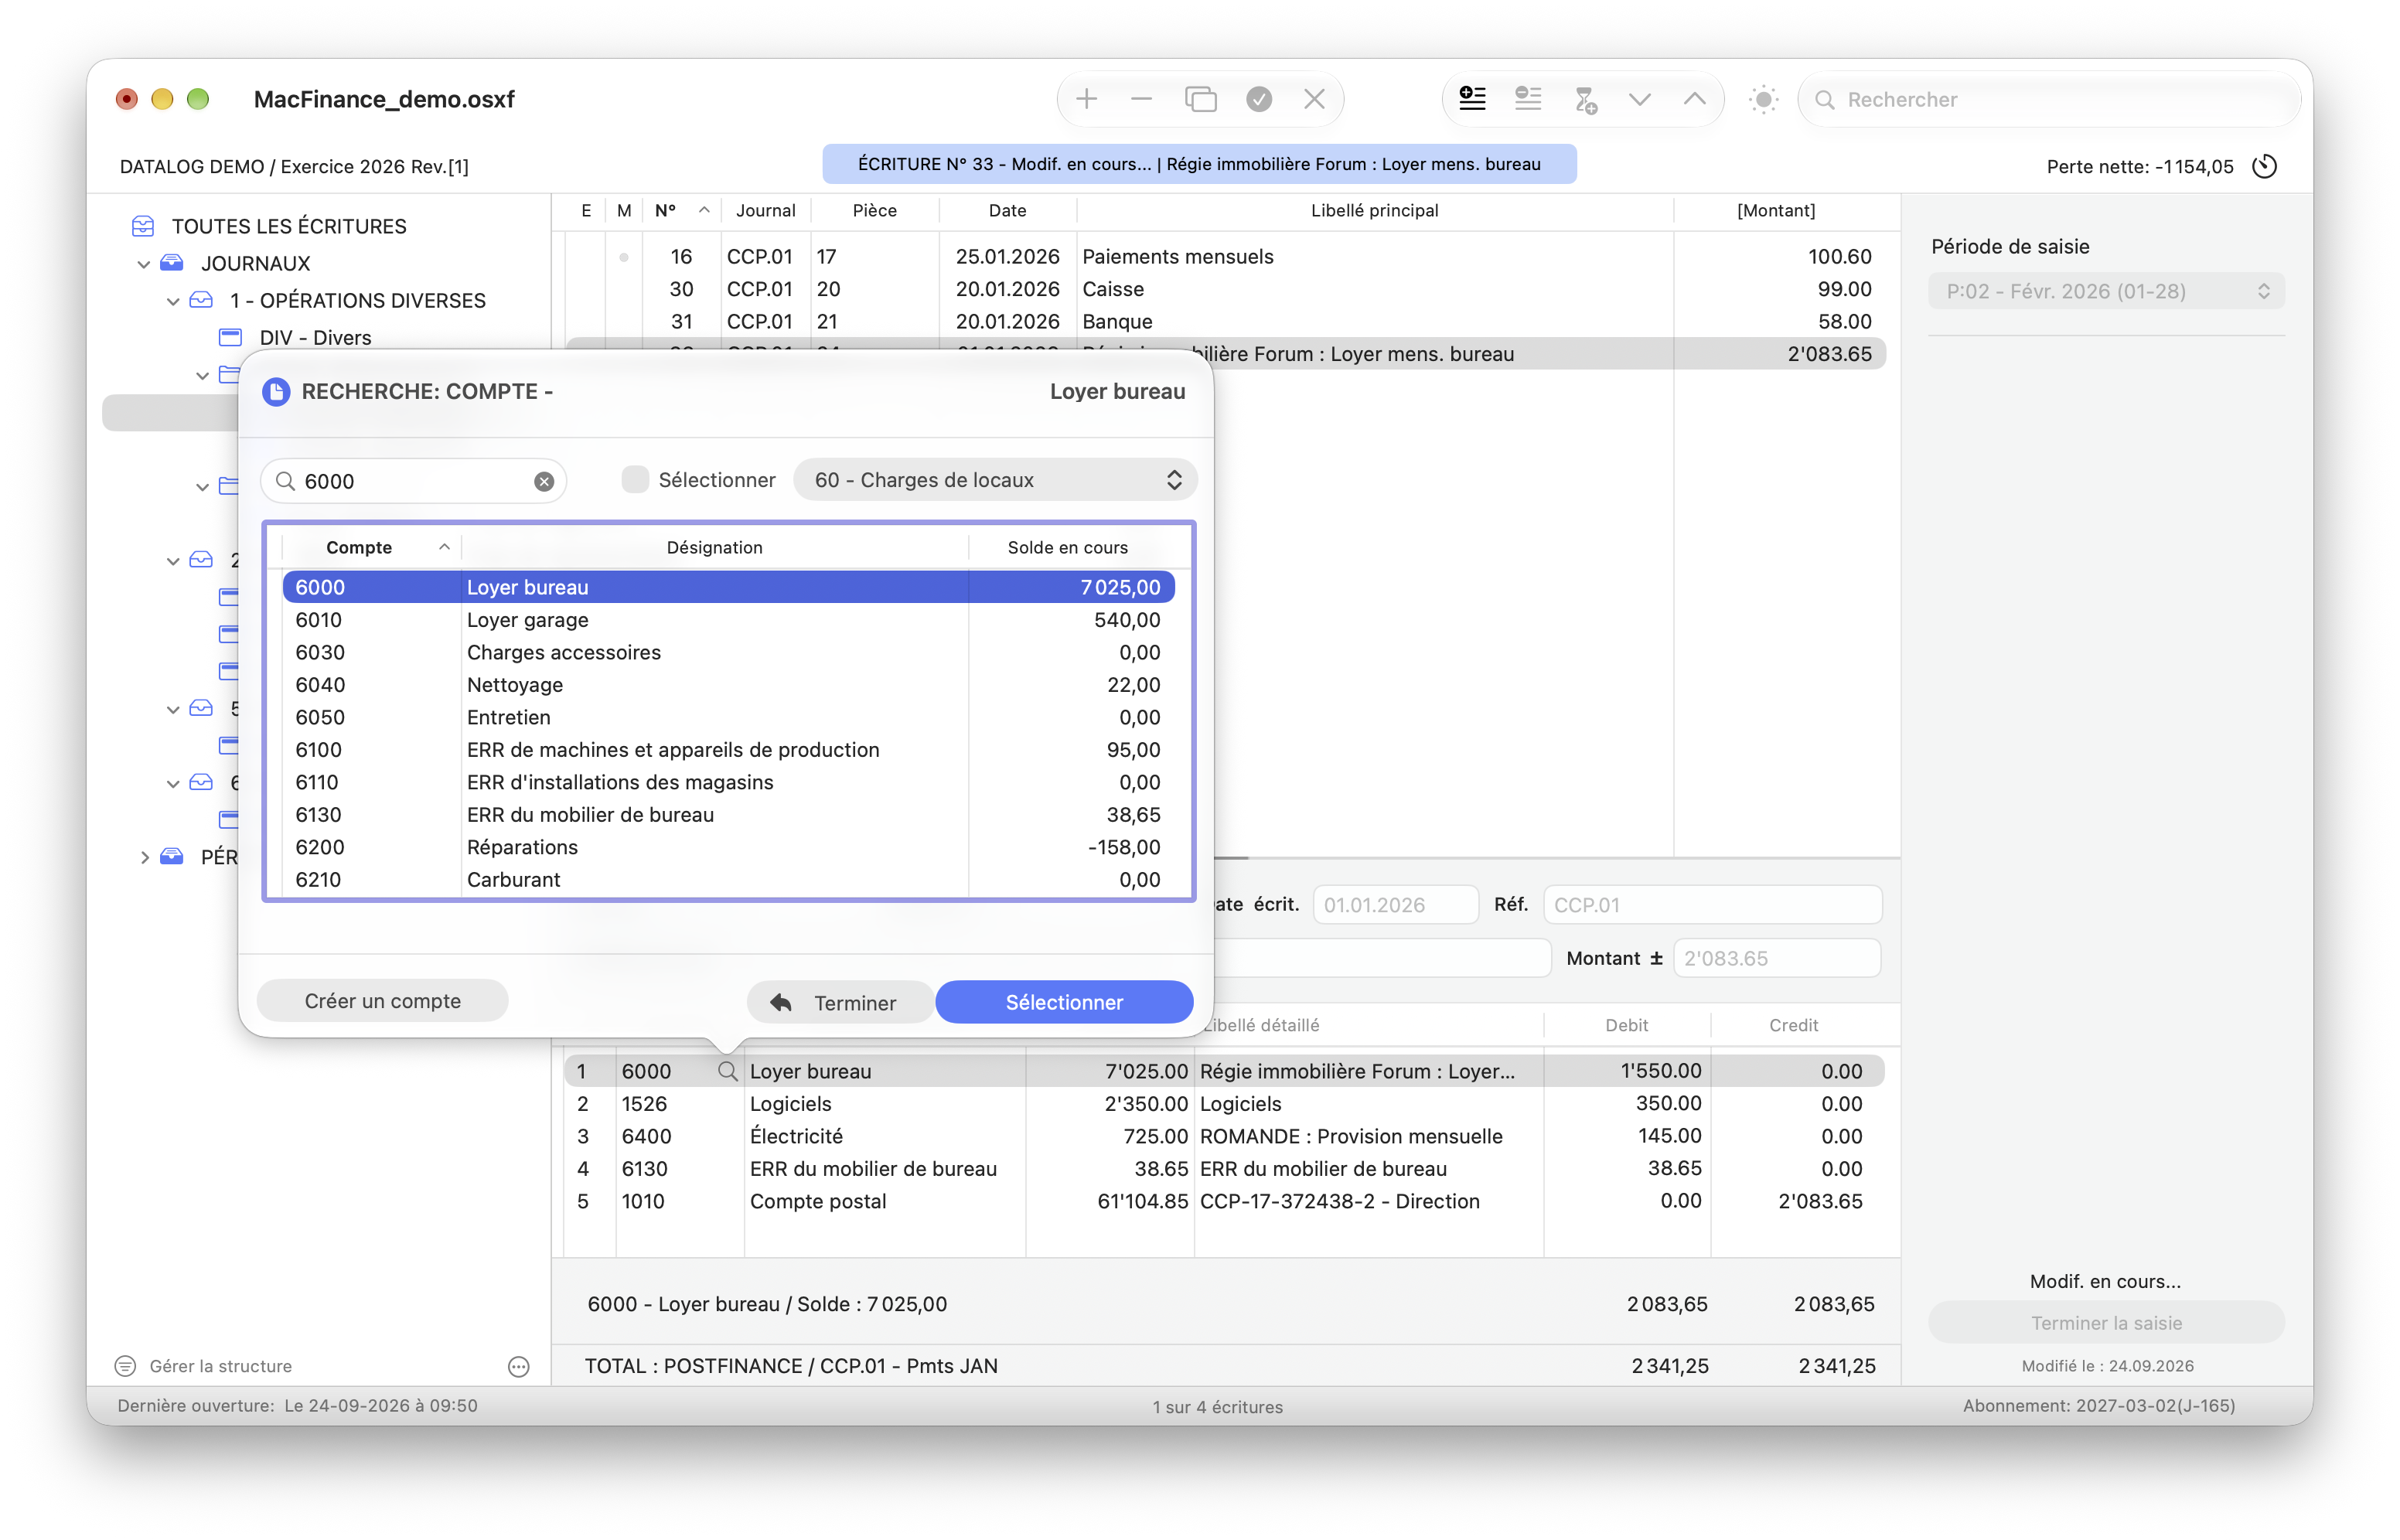This screenshot has width=2400, height=1540.
Task: Select line 3 Électricité in detail table
Action: 1225,1136
